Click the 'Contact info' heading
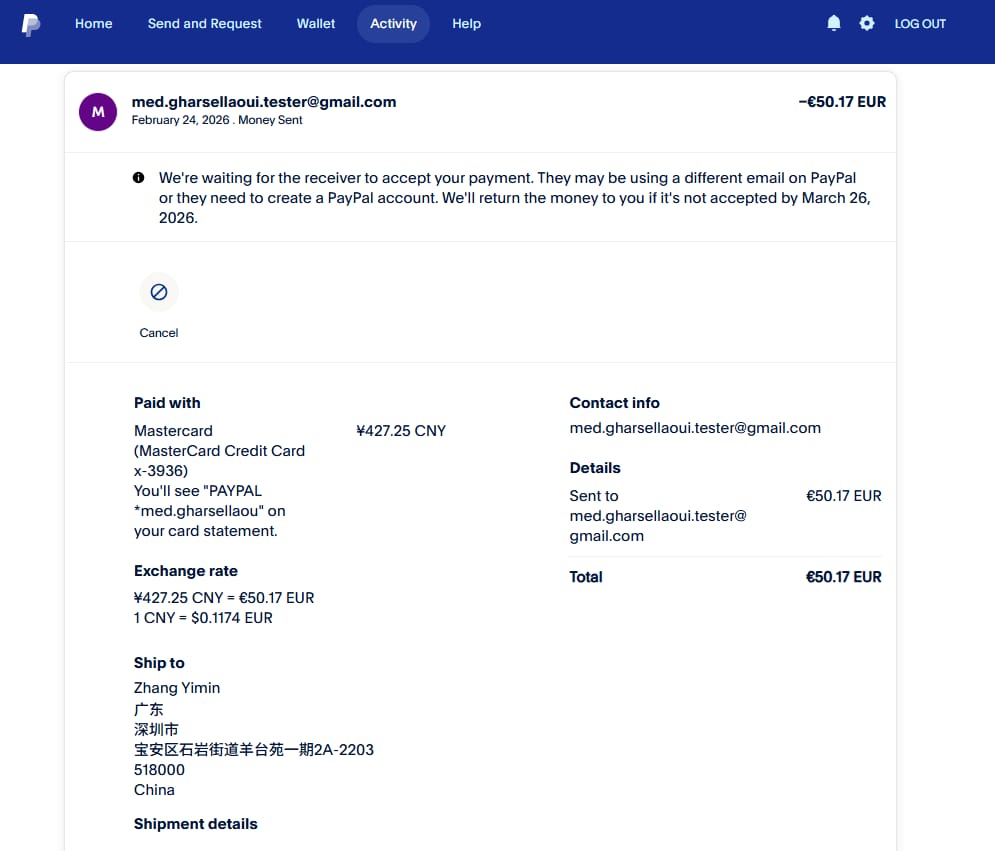 click(614, 403)
